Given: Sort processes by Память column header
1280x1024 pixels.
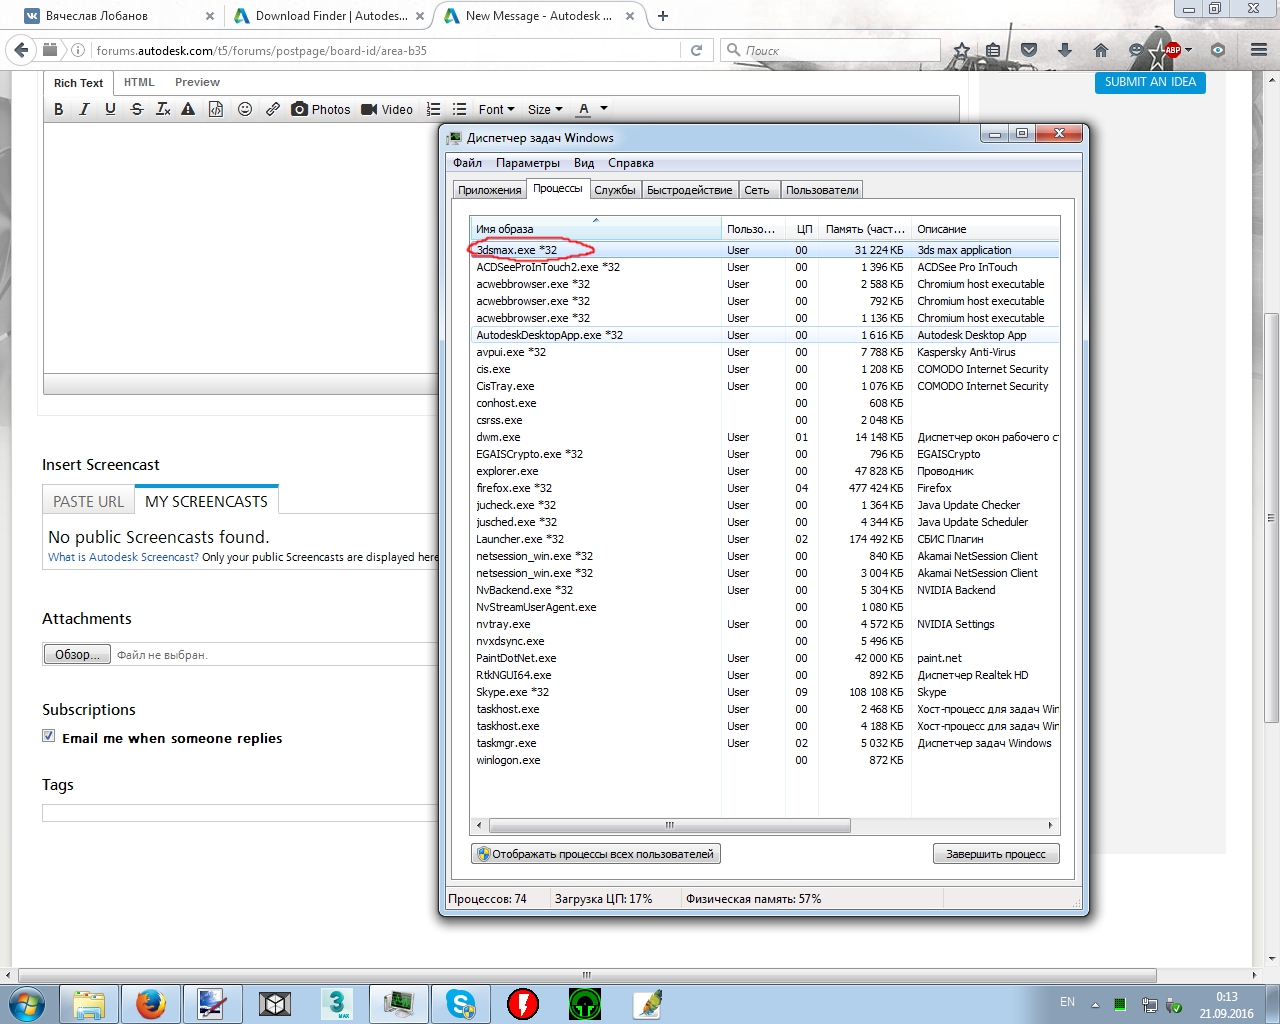Looking at the screenshot, I should click(x=865, y=229).
